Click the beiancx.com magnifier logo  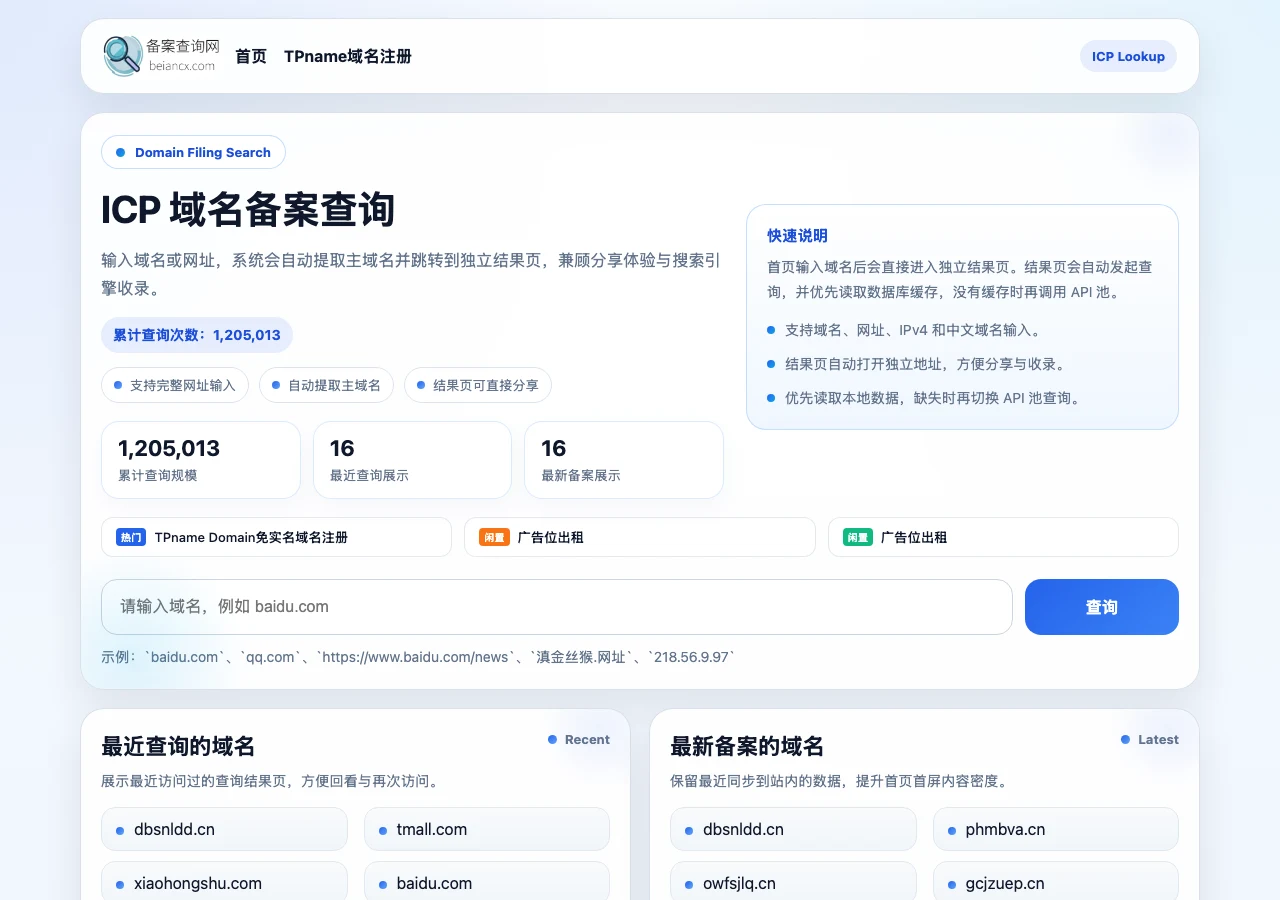tap(160, 56)
